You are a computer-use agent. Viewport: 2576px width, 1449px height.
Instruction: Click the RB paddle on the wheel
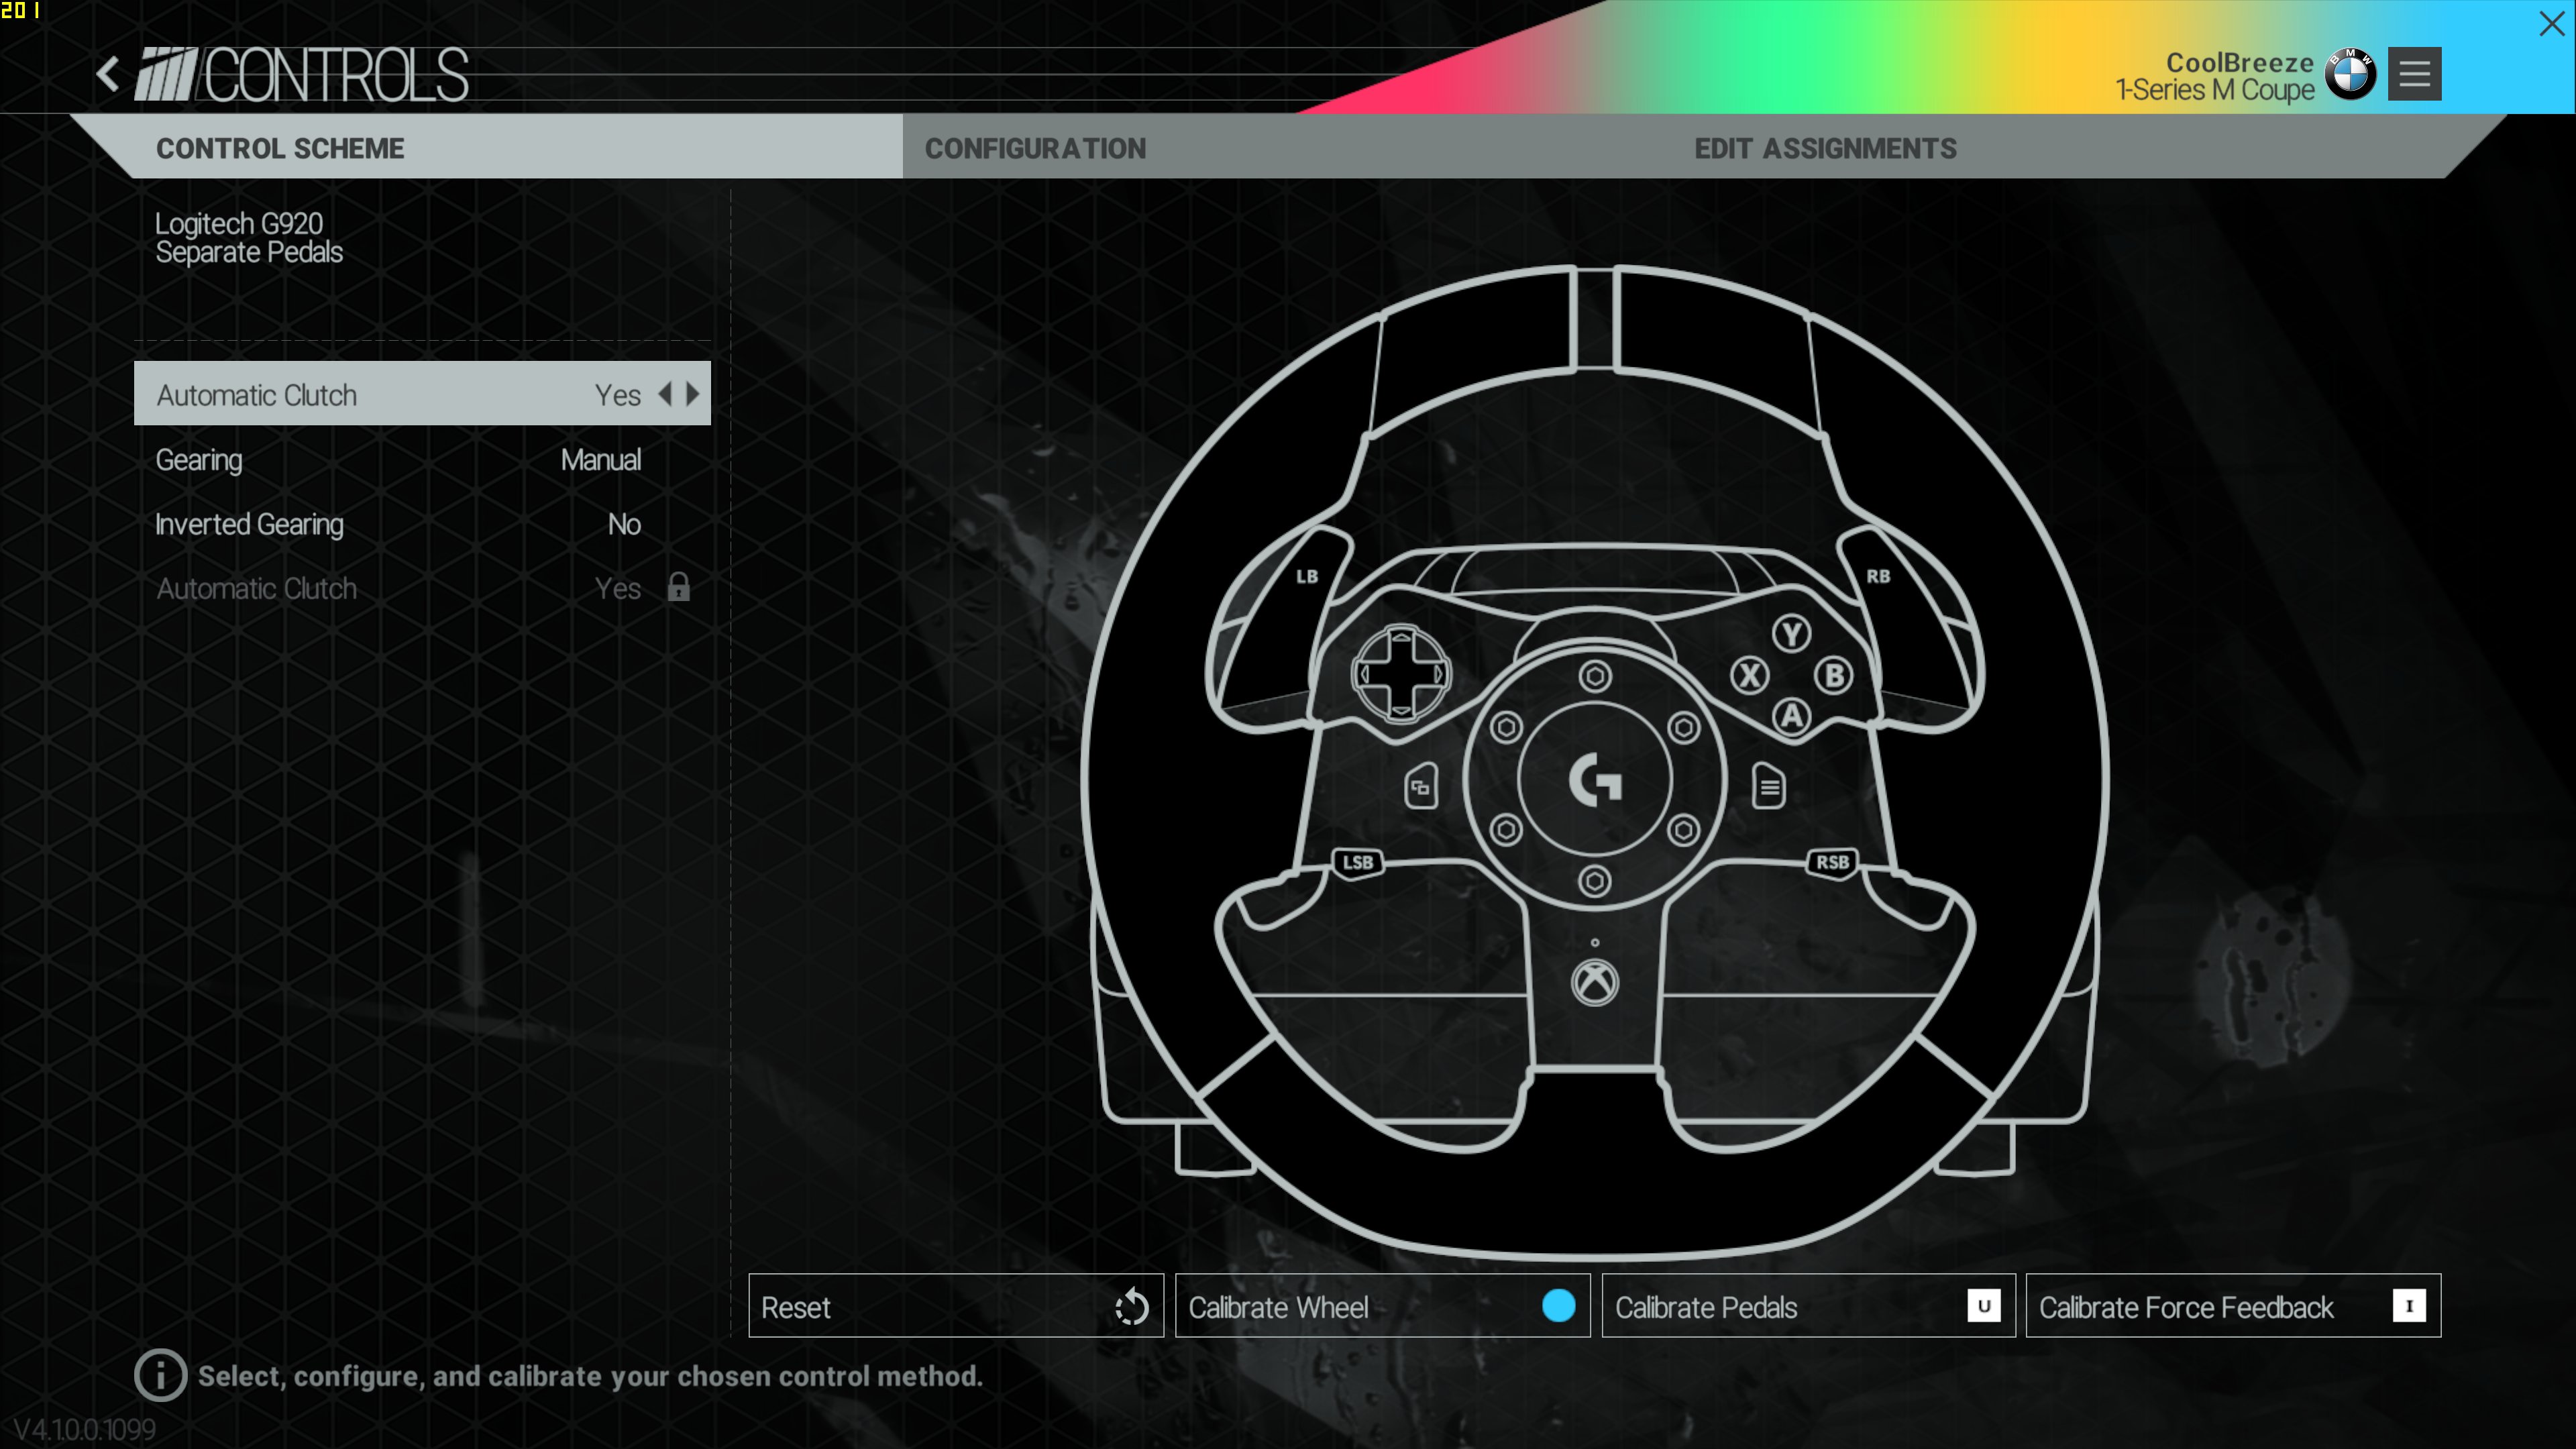[1878, 577]
